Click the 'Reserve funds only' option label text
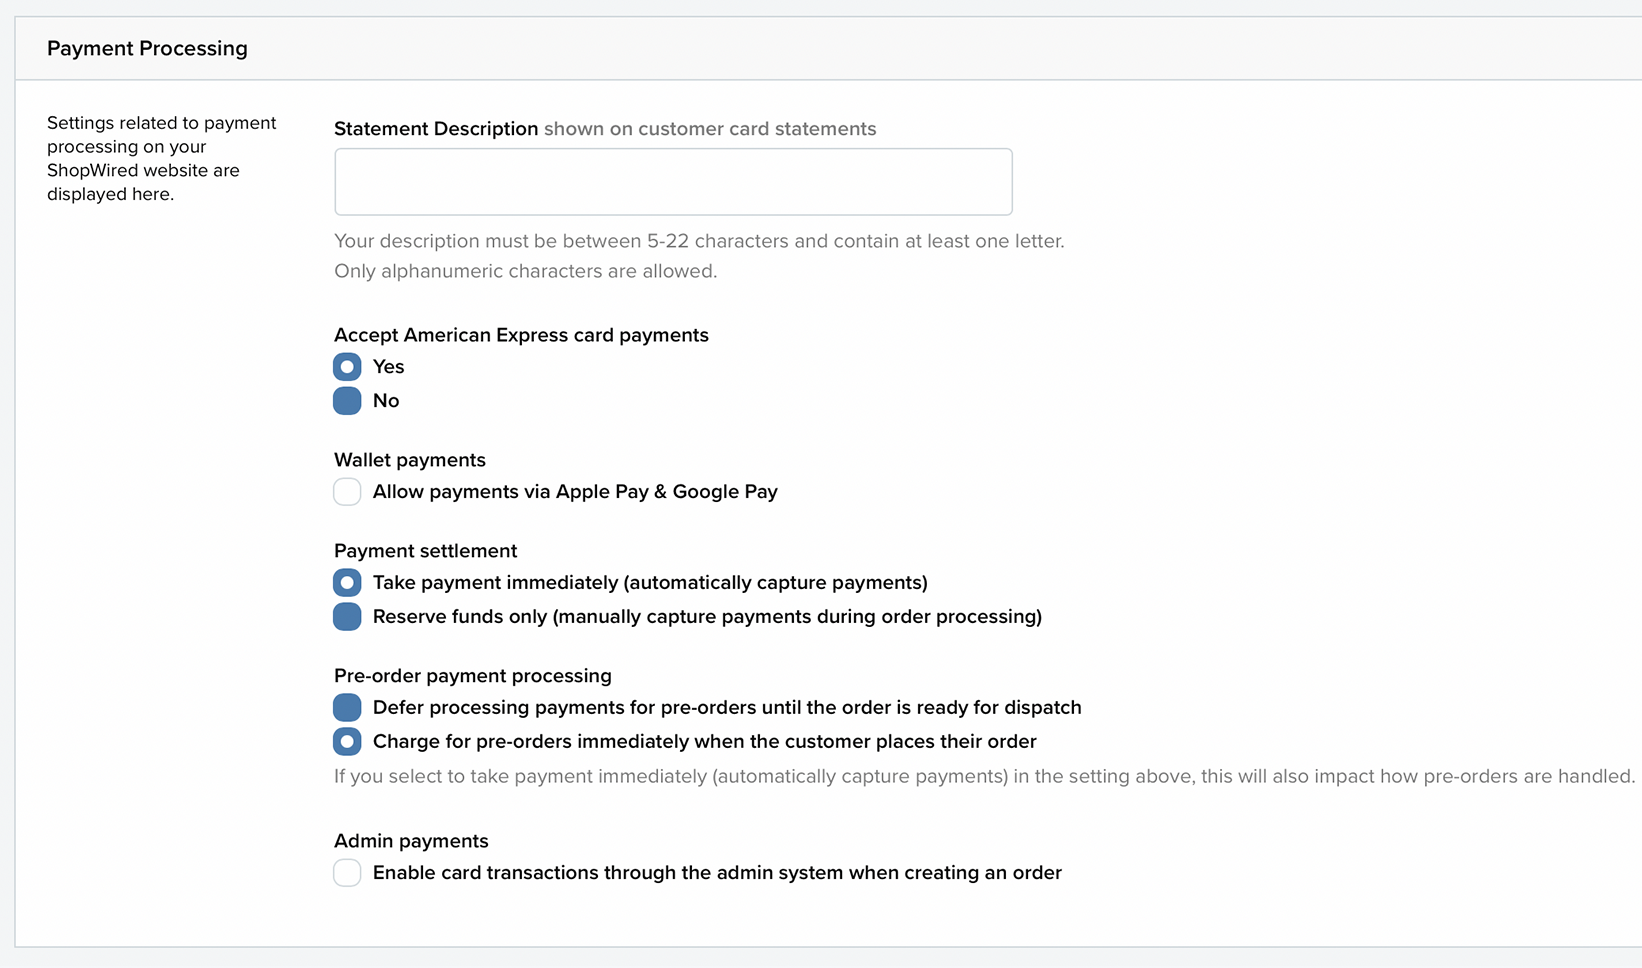Screen dimensions: 1642x968 coord(707,617)
